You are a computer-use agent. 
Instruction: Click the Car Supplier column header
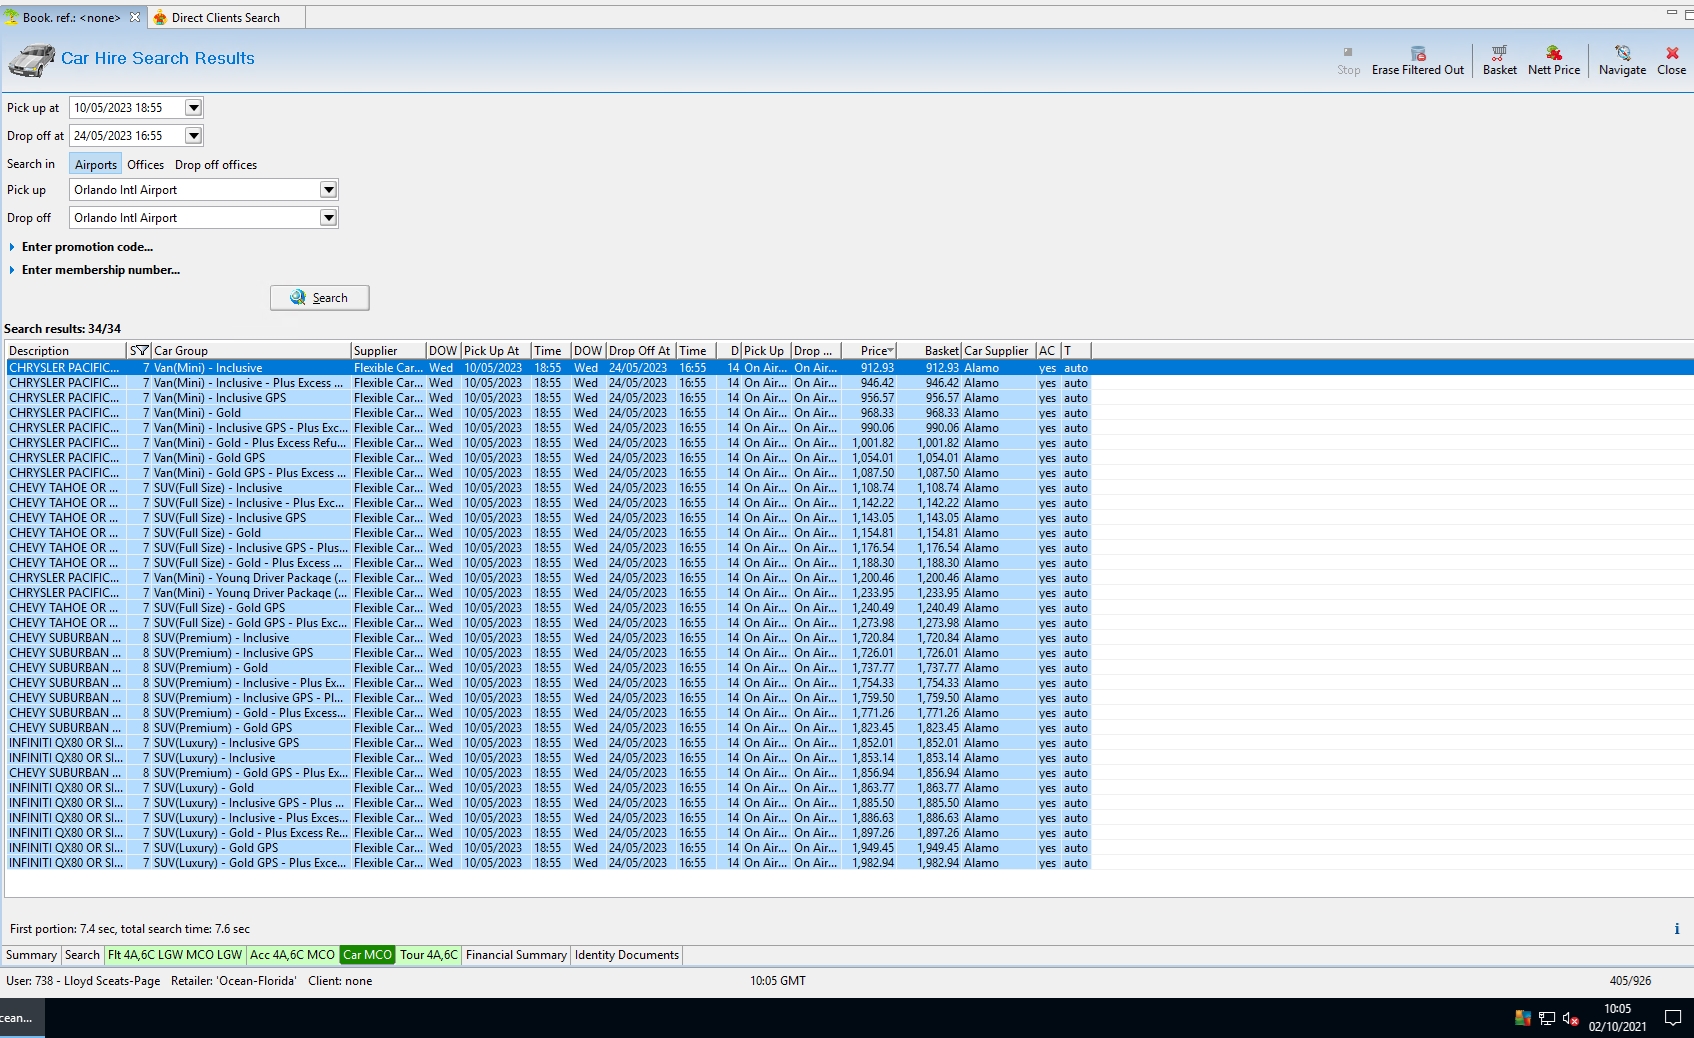click(x=998, y=351)
